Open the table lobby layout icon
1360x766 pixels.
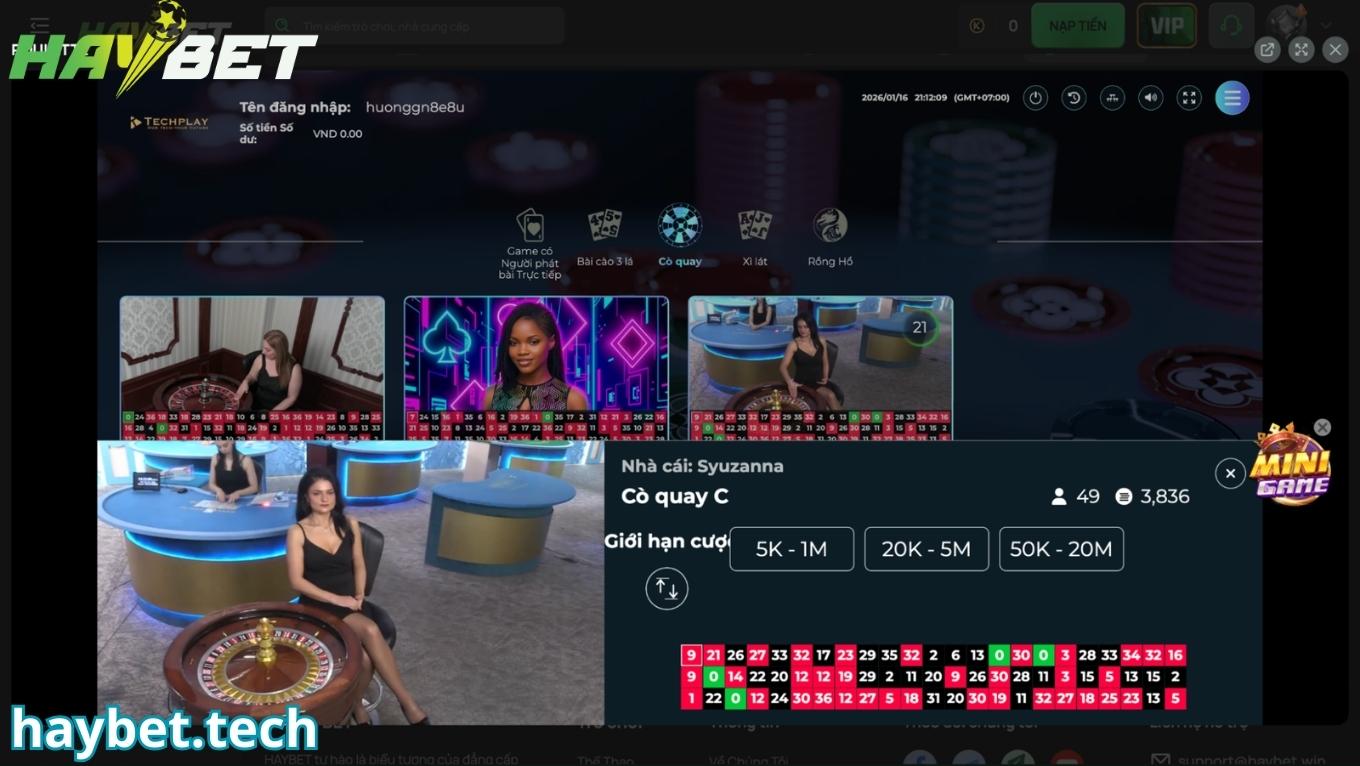(x=1112, y=97)
